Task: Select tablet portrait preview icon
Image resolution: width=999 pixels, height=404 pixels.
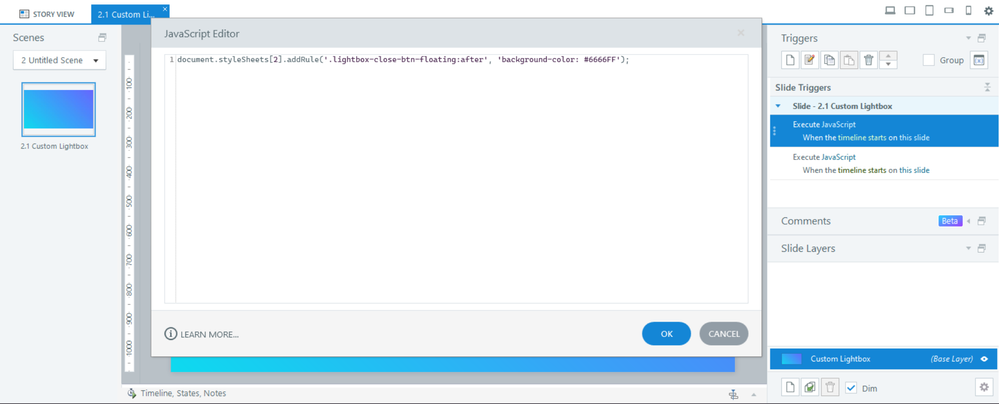Action: [930, 10]
